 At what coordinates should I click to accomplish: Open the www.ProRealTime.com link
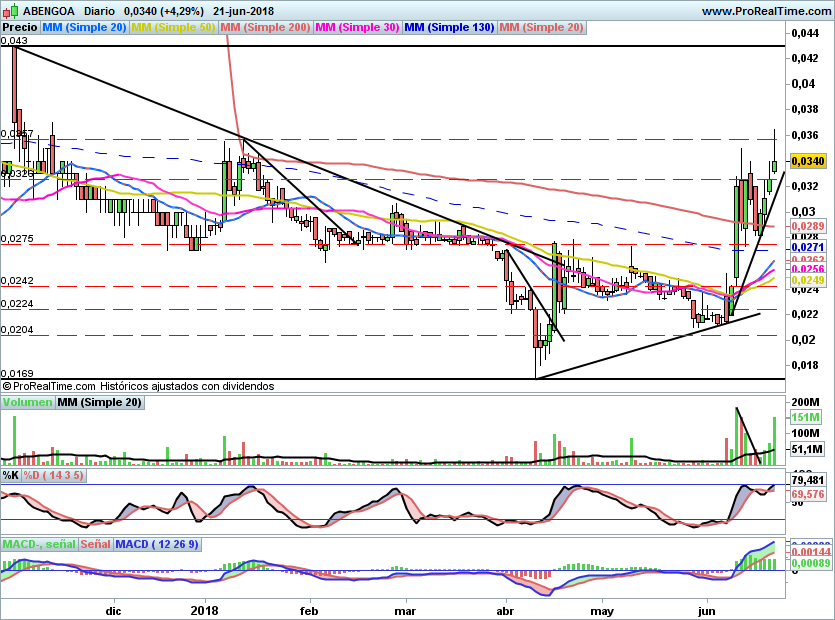(766, 11)
